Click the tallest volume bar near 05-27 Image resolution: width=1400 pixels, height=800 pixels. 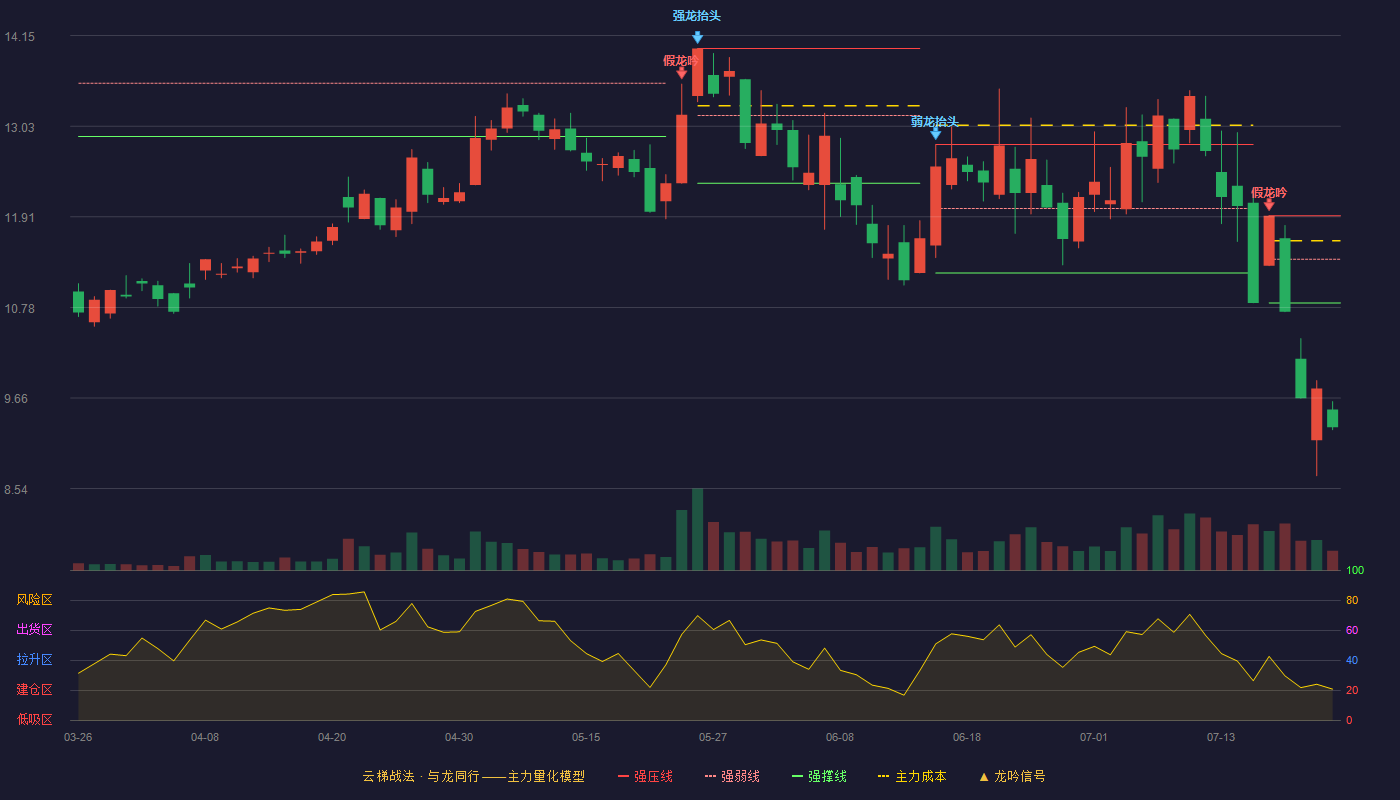(x=697, y=529)
